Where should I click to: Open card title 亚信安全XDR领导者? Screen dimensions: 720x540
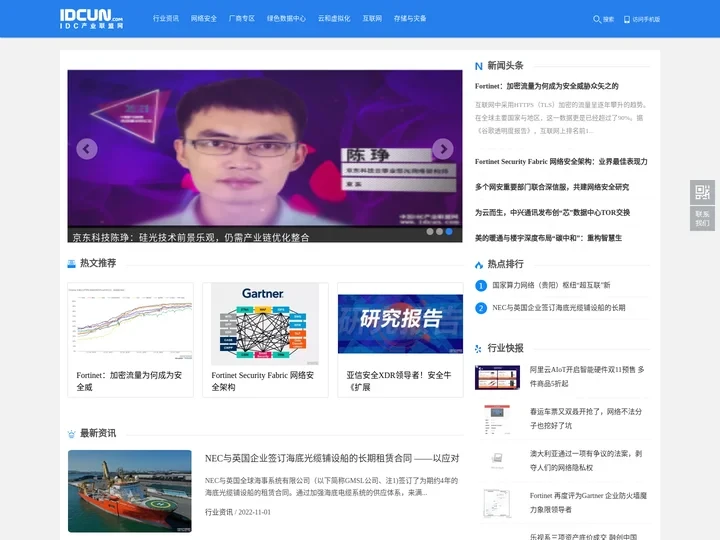(399, 381)
